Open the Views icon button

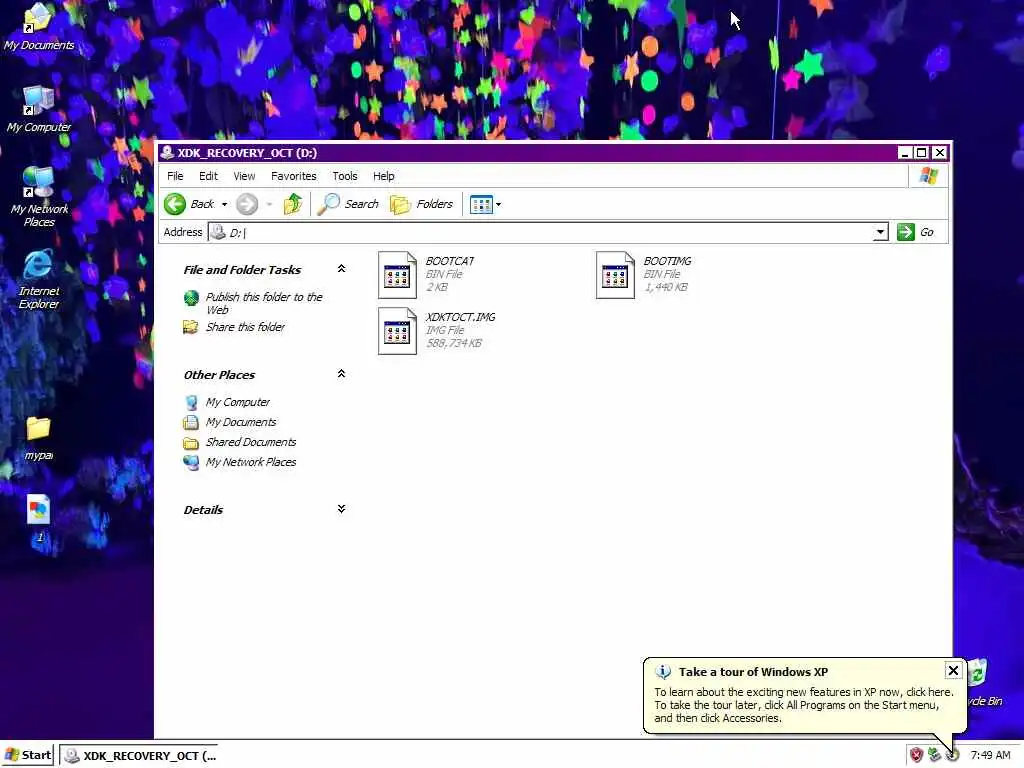[x=481, y=204]
